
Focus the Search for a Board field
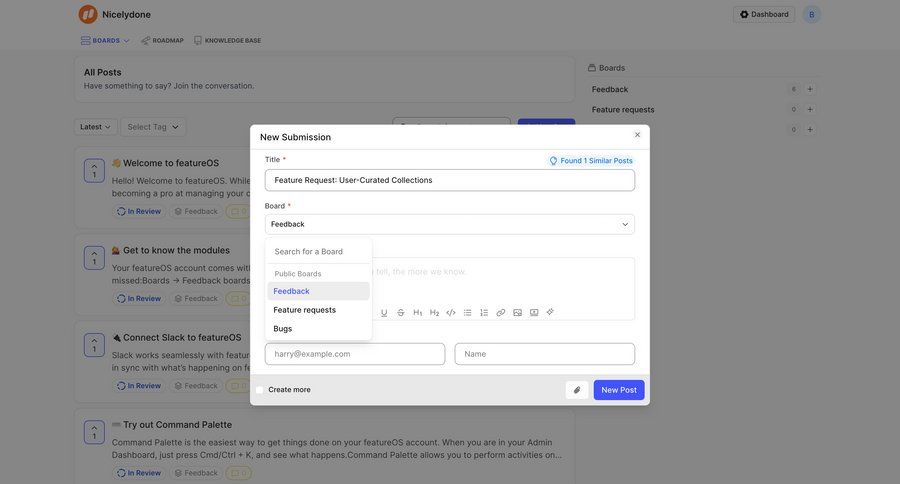319,251
